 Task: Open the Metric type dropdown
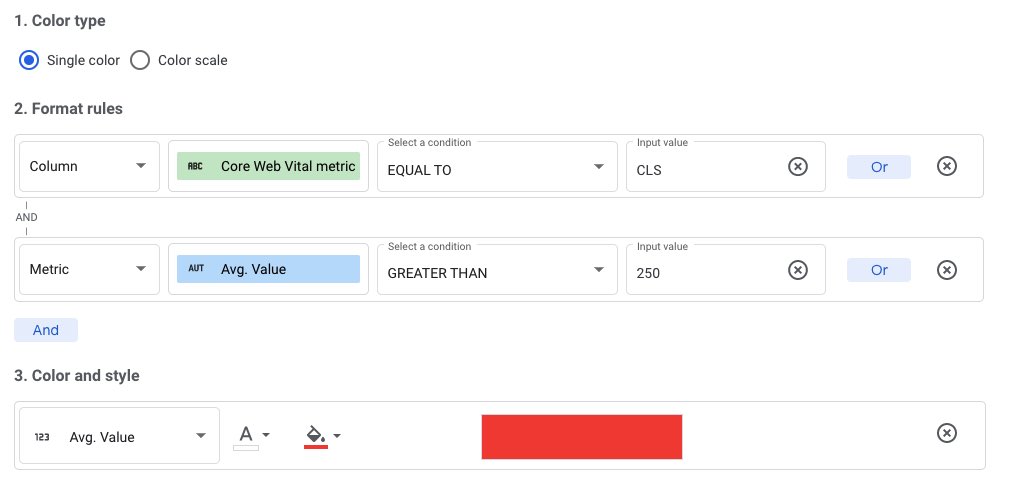89,269
